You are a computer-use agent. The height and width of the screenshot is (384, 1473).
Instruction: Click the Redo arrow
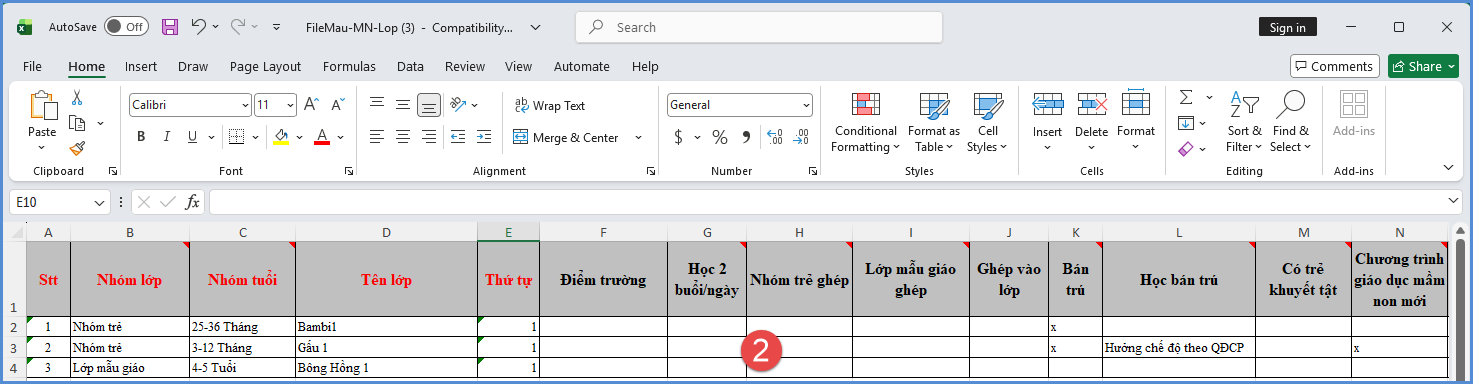pyautogui.click(x=238, y=27)
